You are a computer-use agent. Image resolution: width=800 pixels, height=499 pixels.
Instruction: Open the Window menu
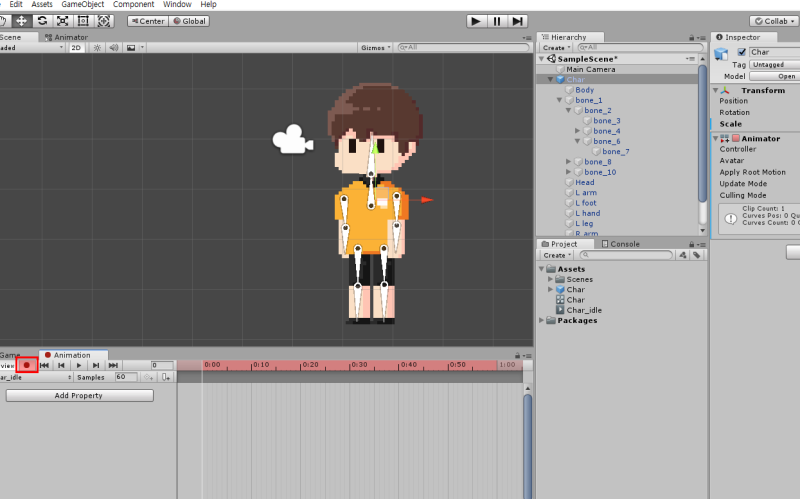click(177, 4)
